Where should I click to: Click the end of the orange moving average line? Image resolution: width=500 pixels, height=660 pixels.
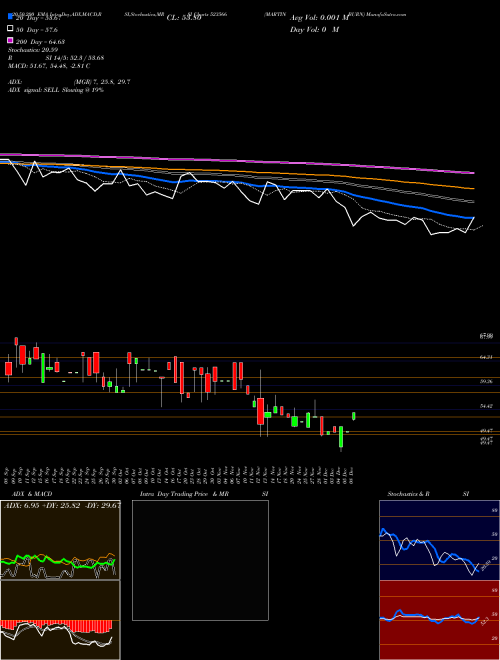(x=474, y=188)
